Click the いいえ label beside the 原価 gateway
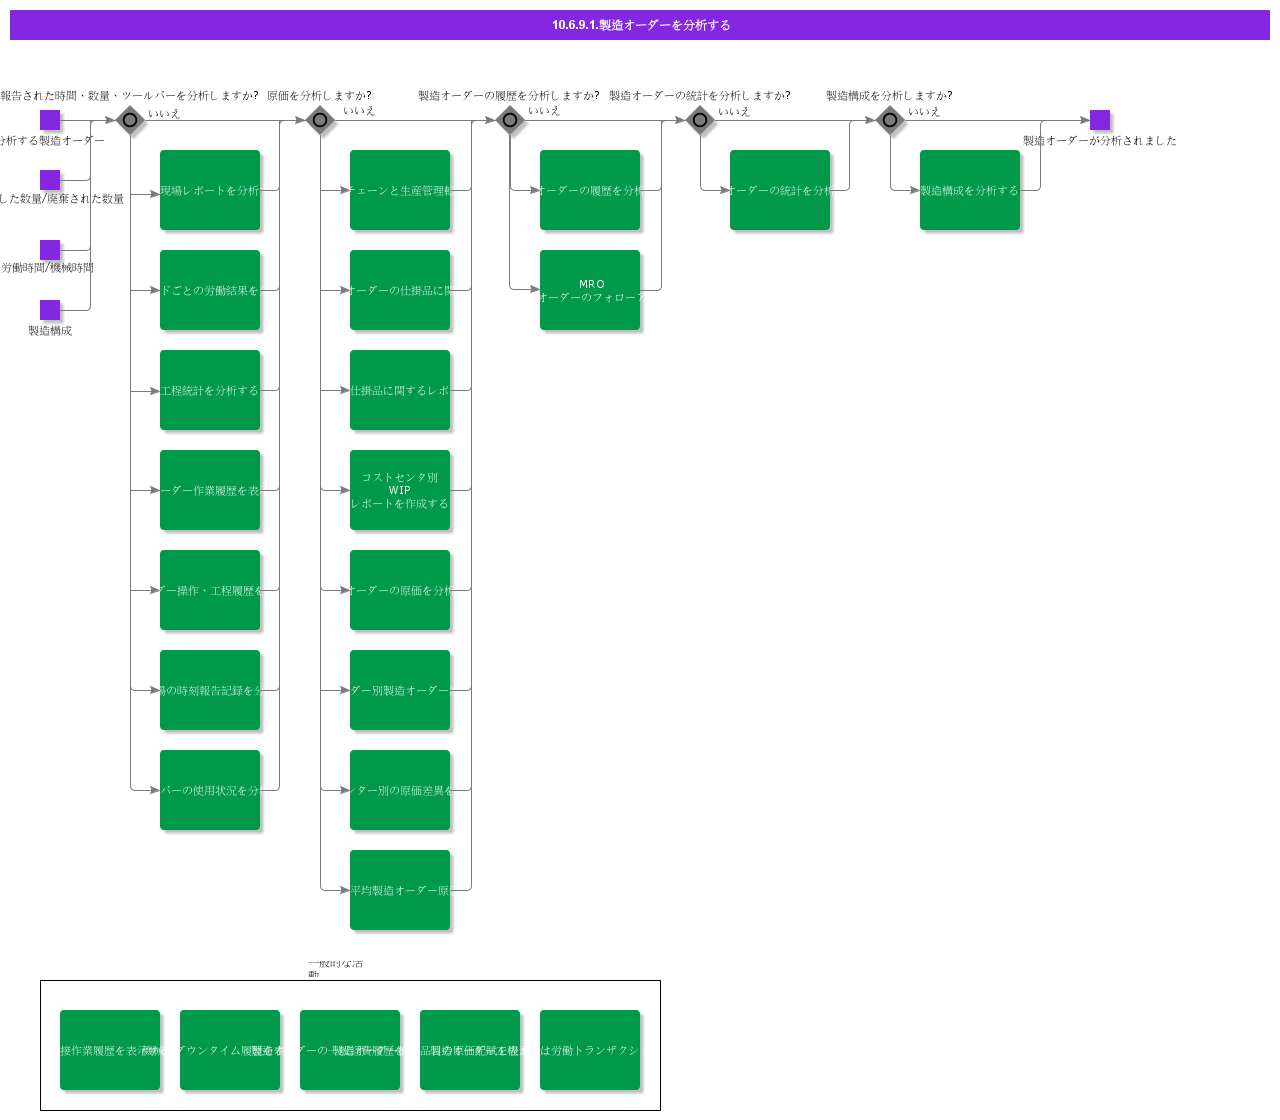Viewport: 1280px width, 1120px height. click(x=359, y=111)
